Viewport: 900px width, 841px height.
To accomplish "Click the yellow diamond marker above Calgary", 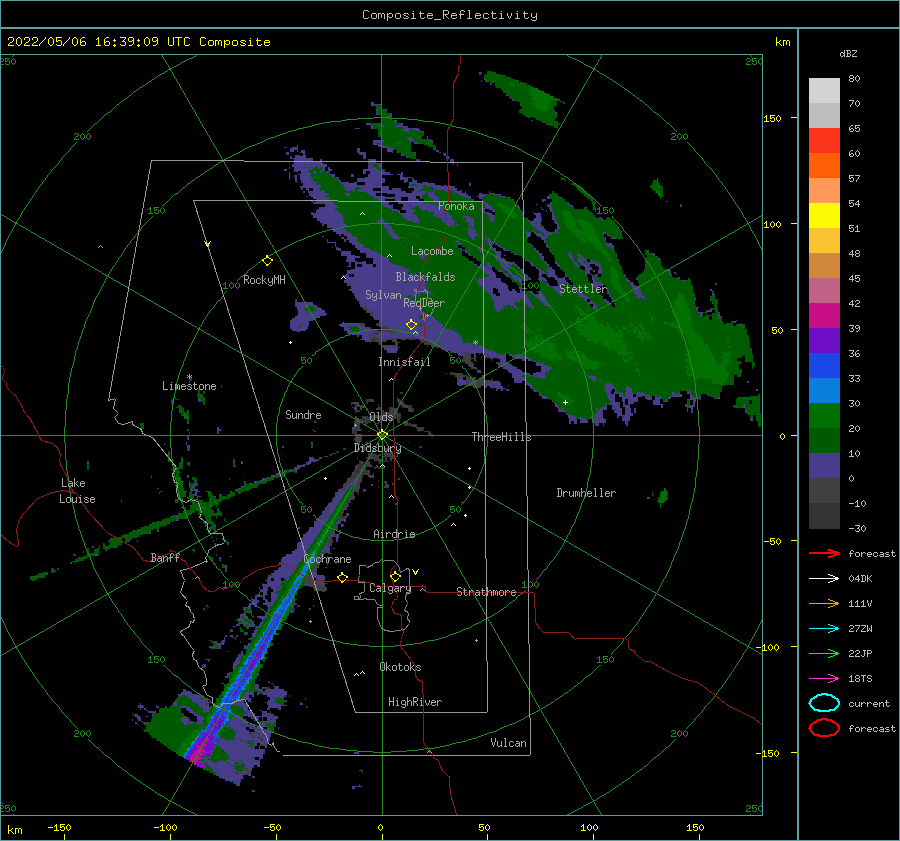I will pos(395,576).
